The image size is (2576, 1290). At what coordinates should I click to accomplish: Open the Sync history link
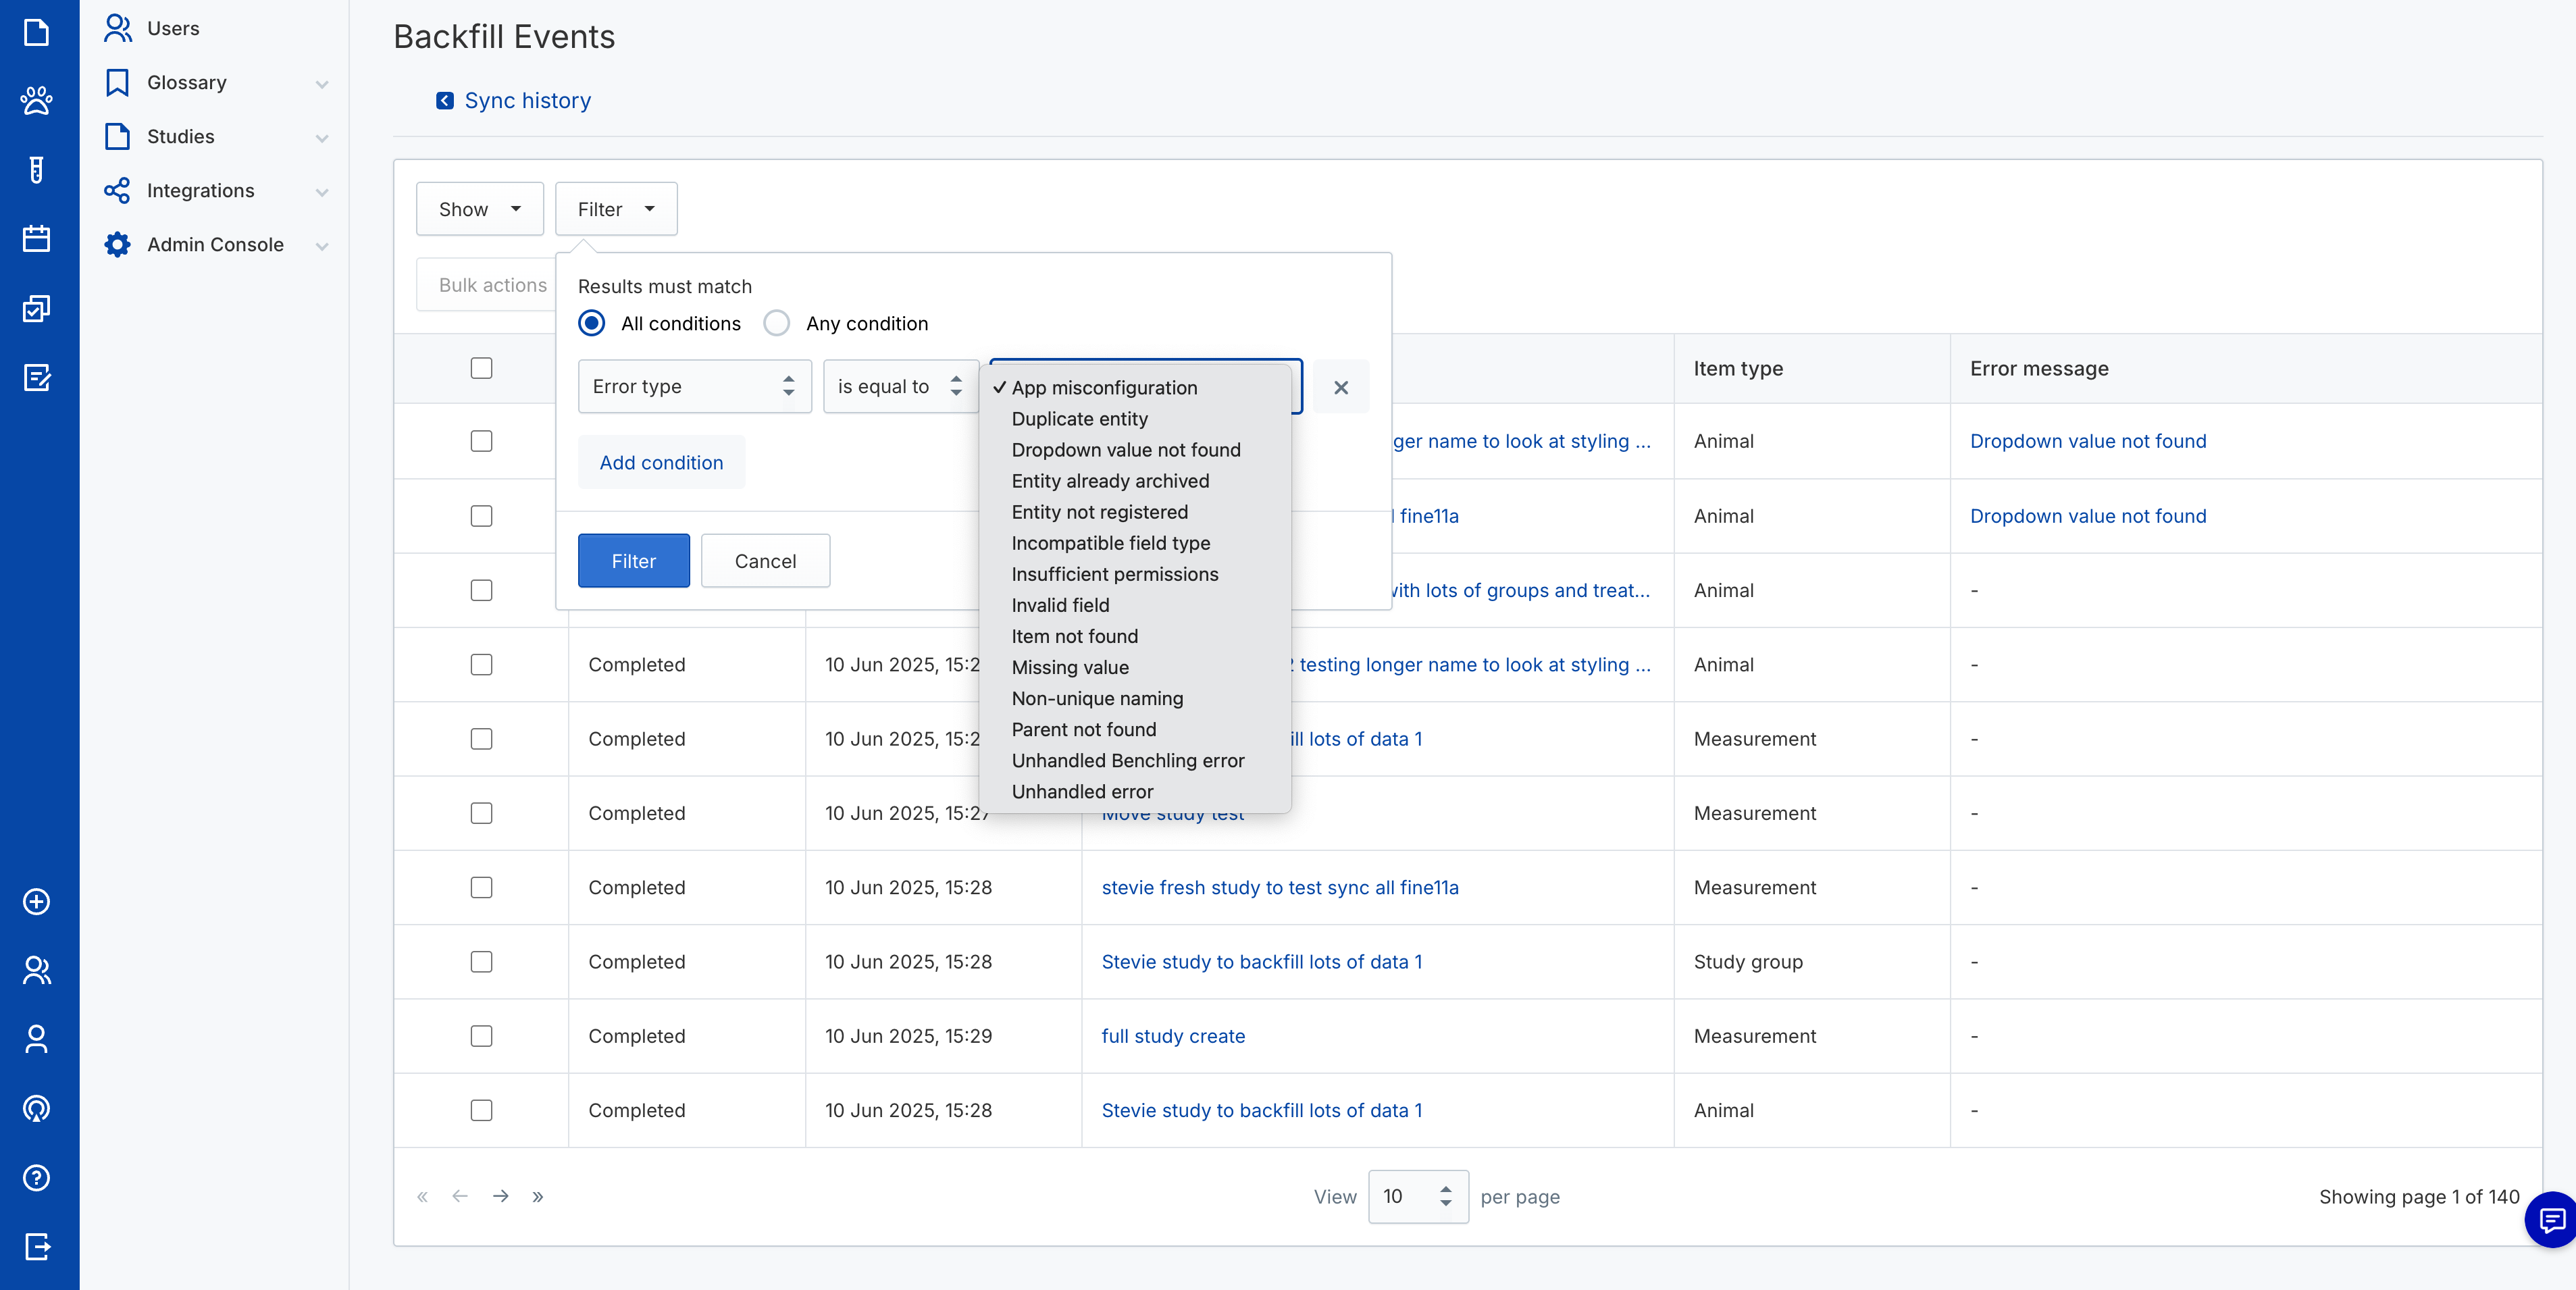tap(528, 100)
